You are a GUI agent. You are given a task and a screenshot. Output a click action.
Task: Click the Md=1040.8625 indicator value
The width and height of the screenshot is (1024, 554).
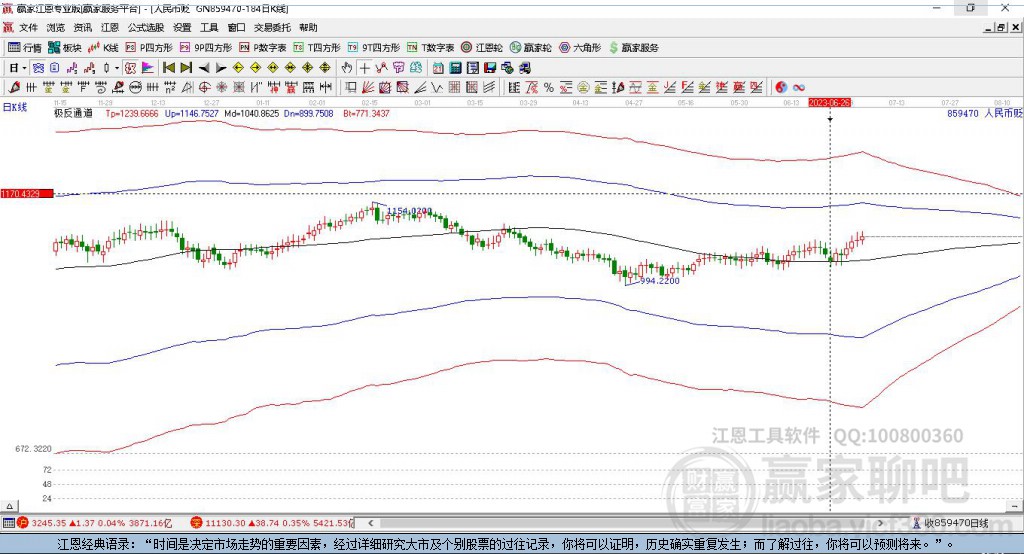pos(251,113)
